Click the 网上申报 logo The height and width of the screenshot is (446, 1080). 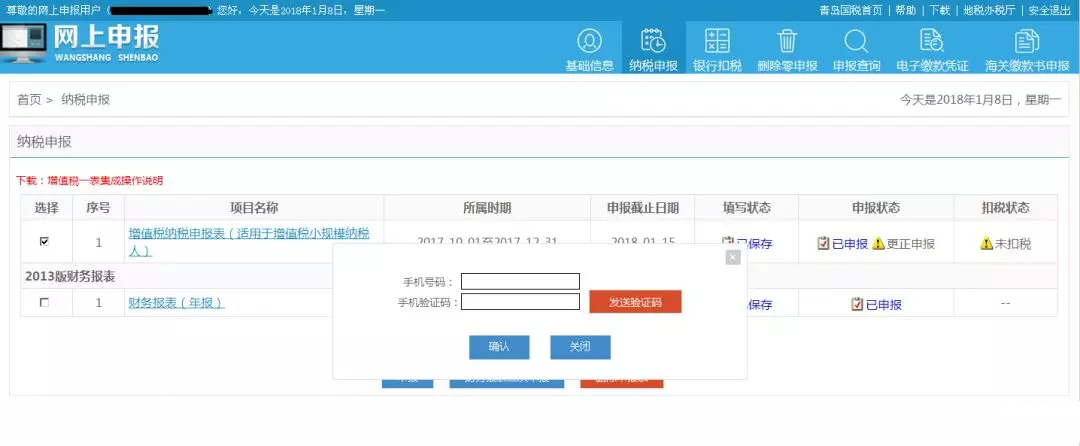[81, 43]
